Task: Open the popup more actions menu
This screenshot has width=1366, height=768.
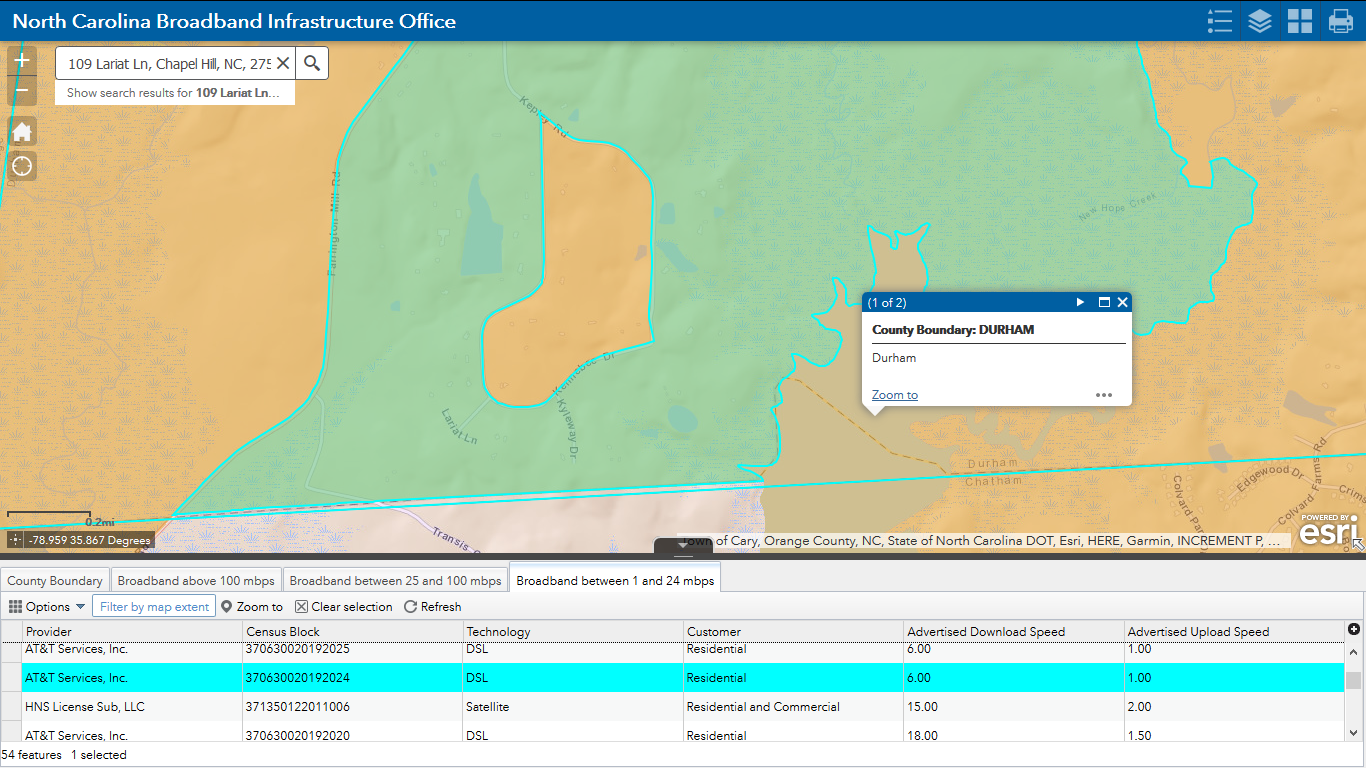Action: coord(1103,395)
